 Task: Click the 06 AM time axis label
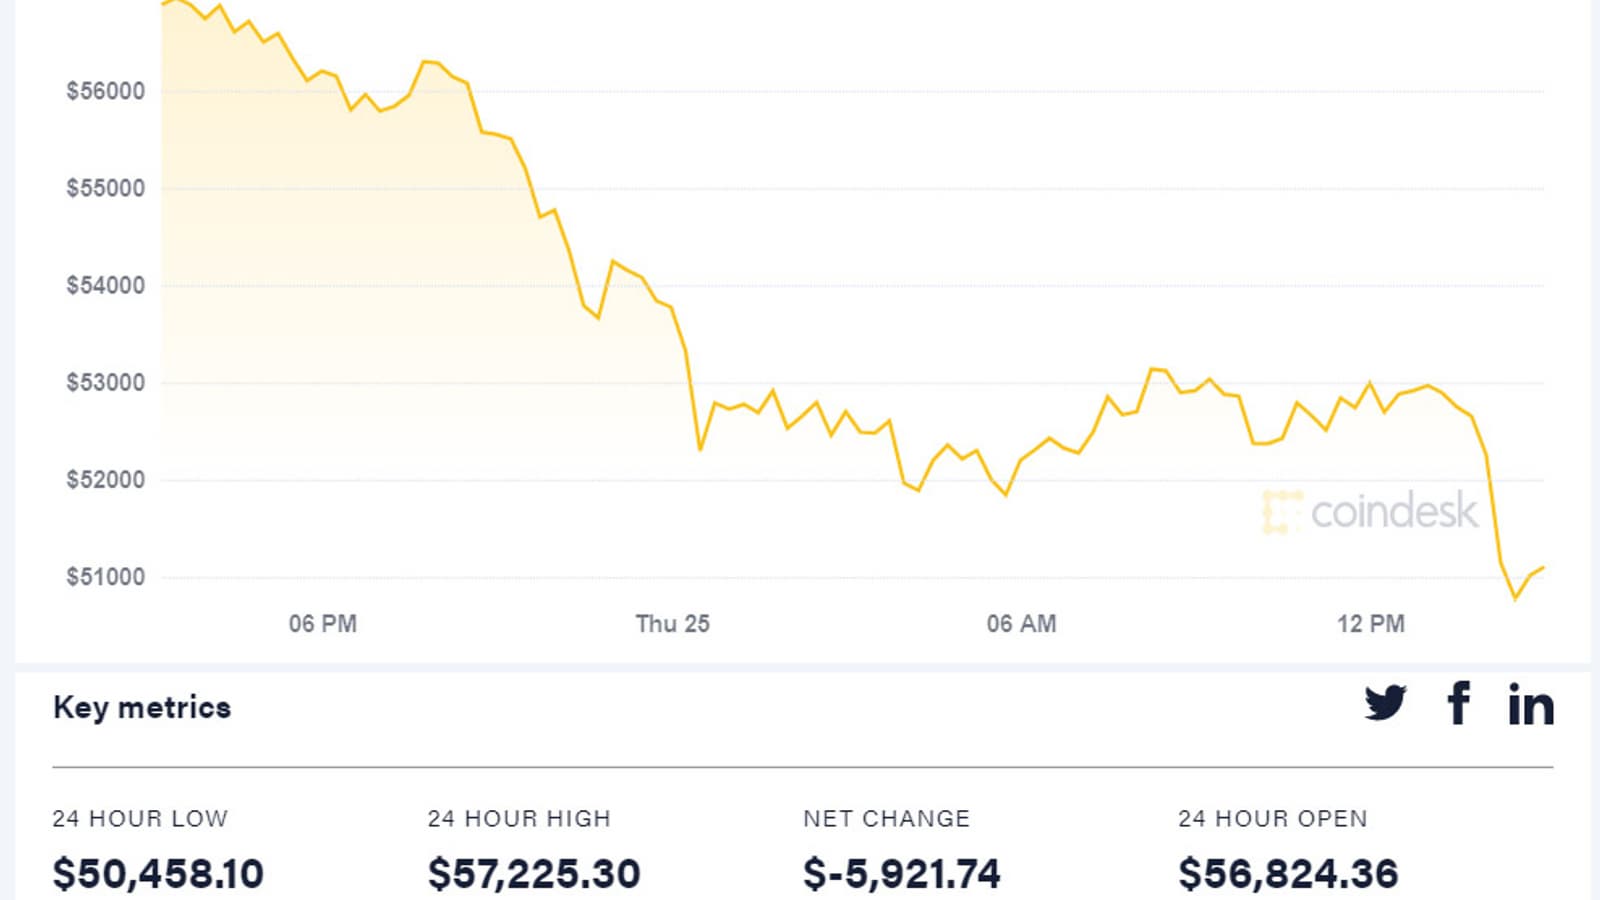point(1021,624)
